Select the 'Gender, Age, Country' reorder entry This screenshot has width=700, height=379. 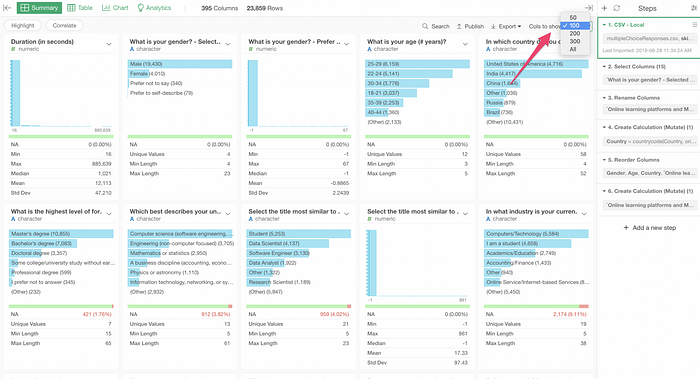click(x=650, y=173)
